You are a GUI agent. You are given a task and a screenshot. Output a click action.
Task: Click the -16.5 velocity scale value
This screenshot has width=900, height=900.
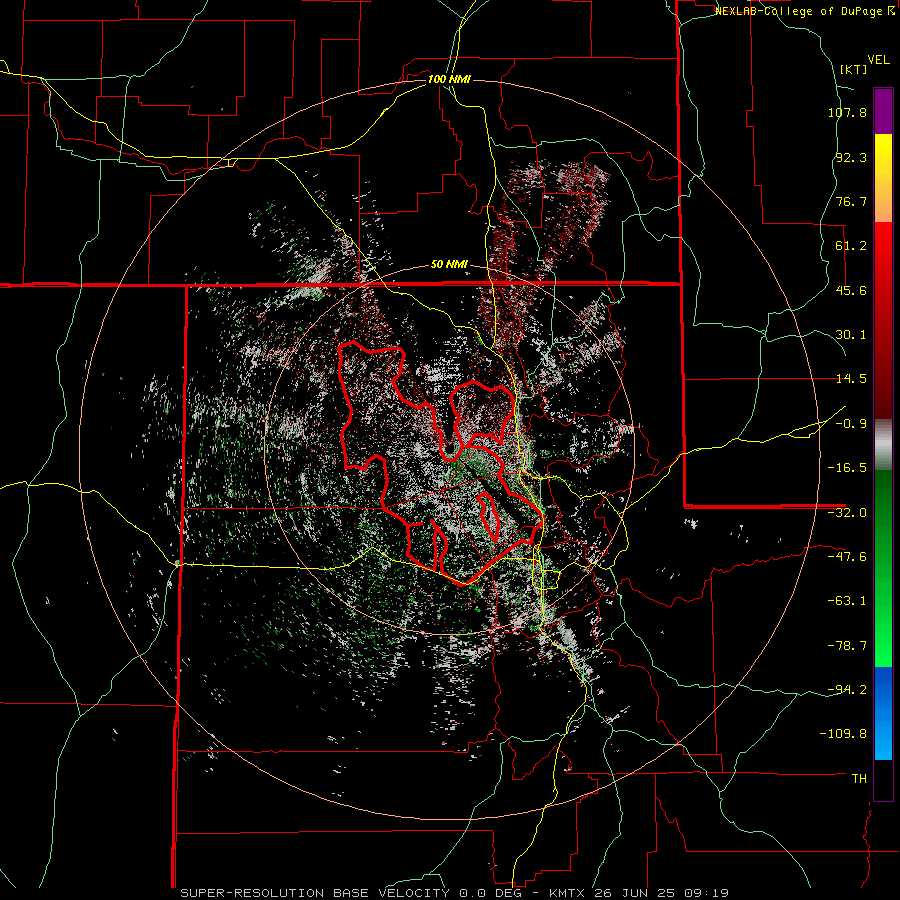click(847, 468)
